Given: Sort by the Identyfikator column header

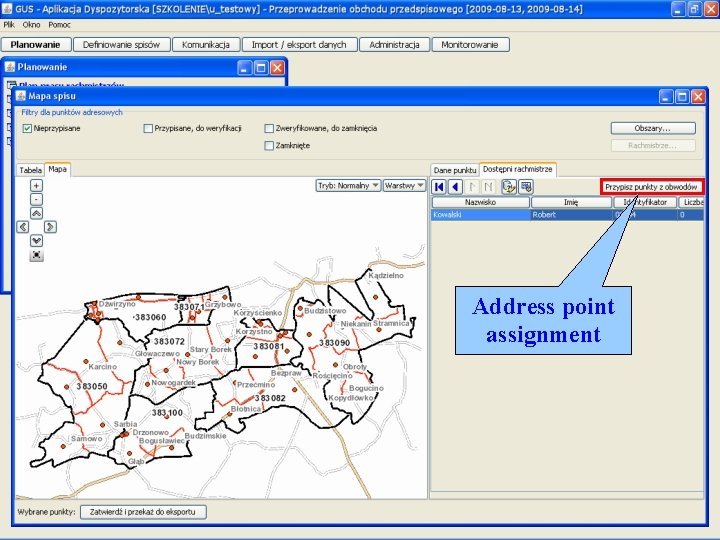Looking at the screenshot, I should click(x=645, y=202).
